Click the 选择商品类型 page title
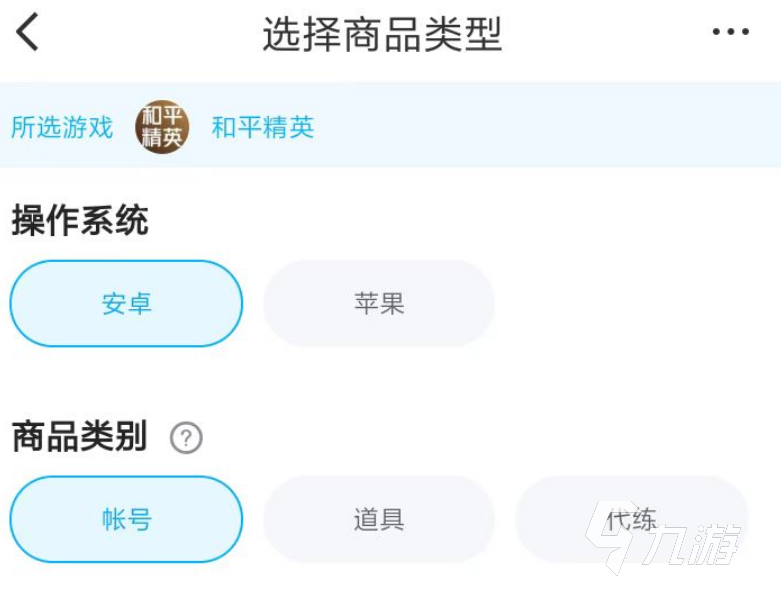Viewport: 781px width, 606px height. pos(382,35)
